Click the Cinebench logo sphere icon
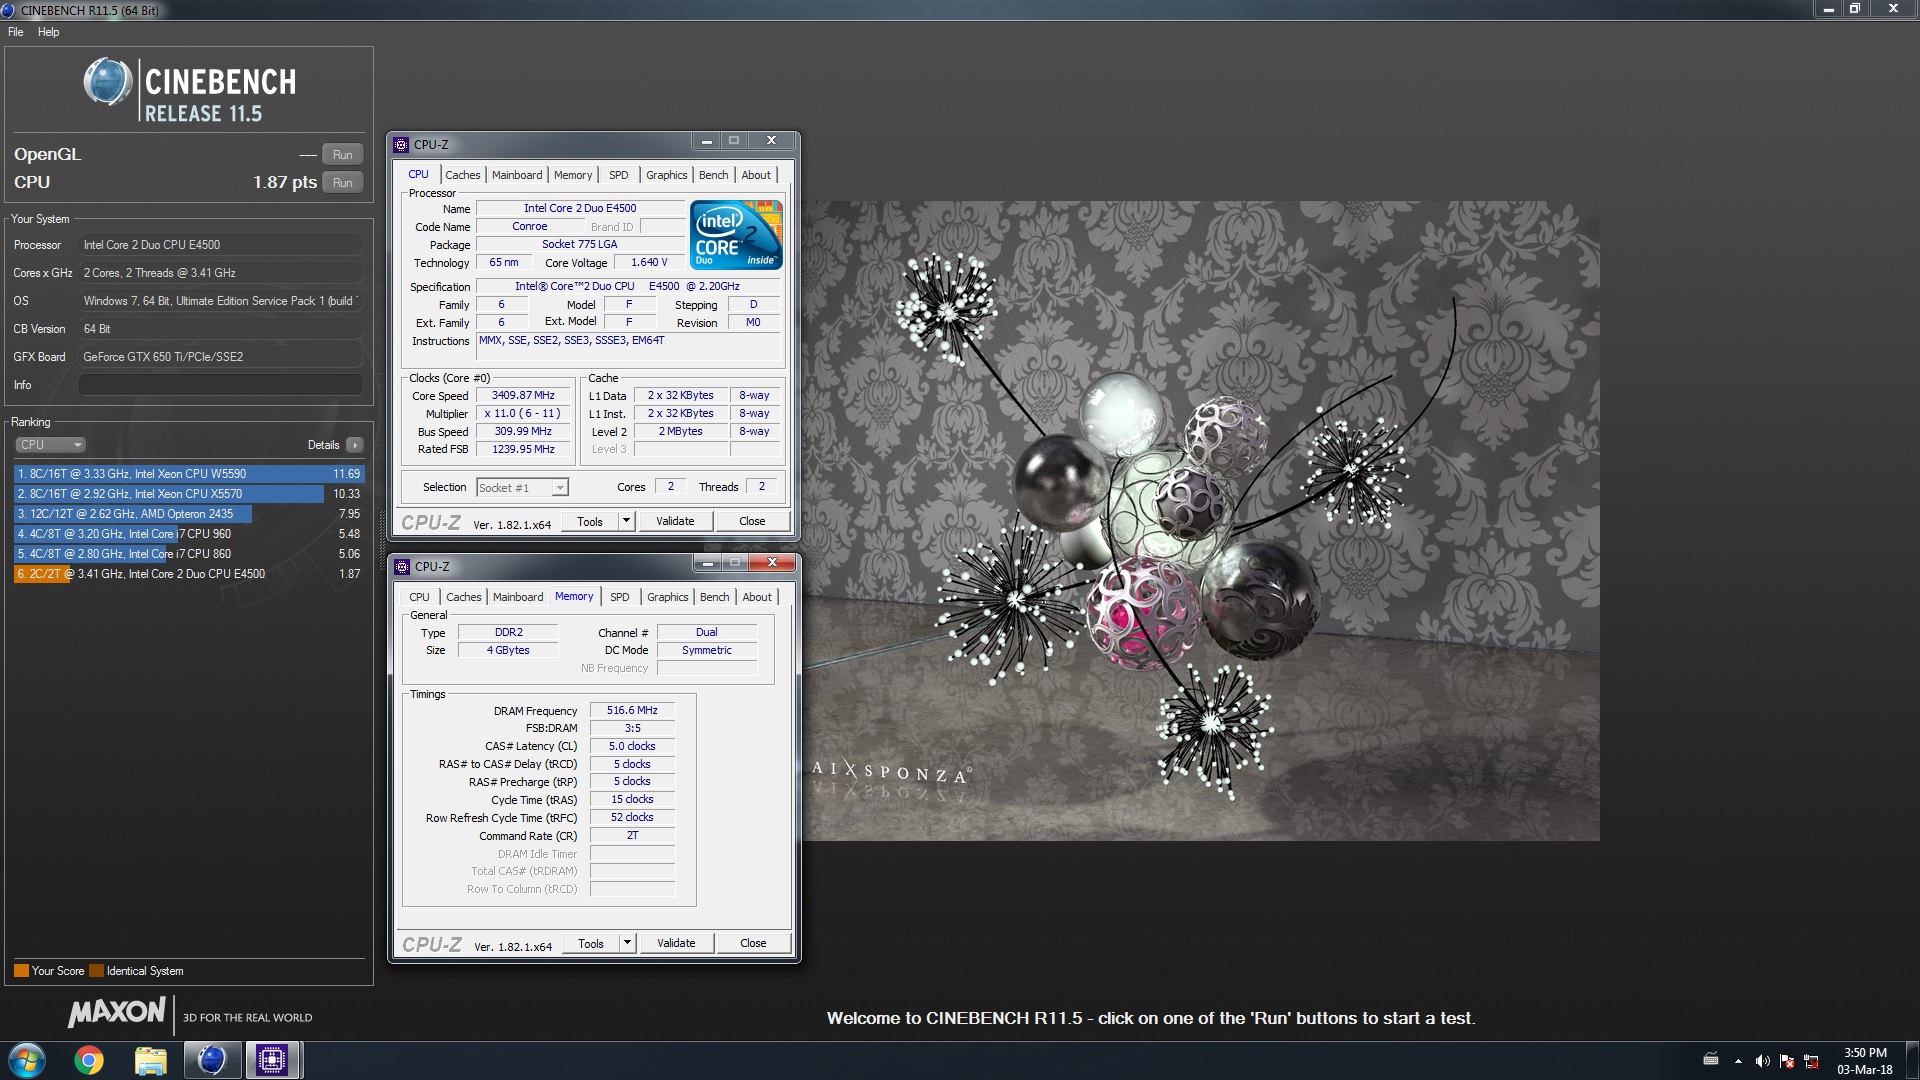 point(108,82)
